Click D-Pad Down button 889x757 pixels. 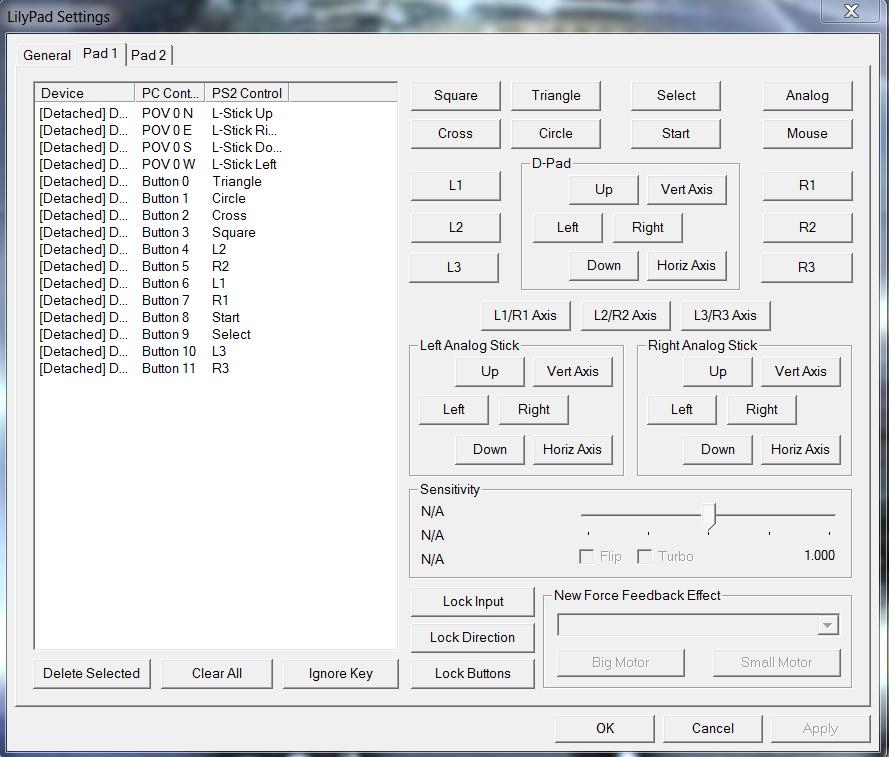(604, 265)
